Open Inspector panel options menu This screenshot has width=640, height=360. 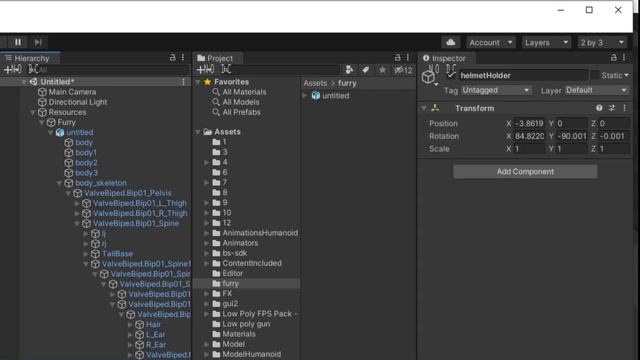click(x=624, y=58)
